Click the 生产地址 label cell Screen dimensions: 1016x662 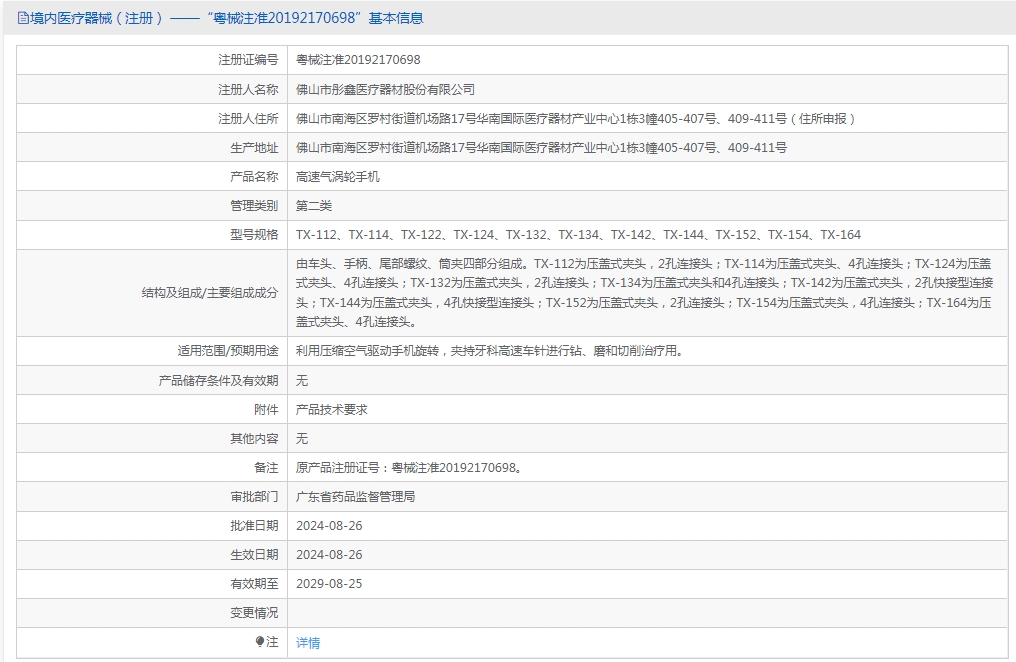152,148
